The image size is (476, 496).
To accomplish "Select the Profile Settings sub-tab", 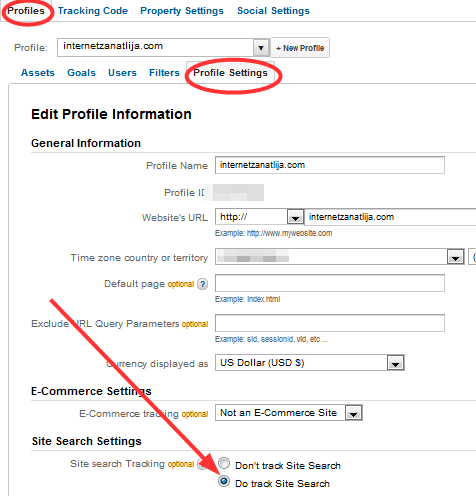I will pyautogui.click(x=230, y=73).
